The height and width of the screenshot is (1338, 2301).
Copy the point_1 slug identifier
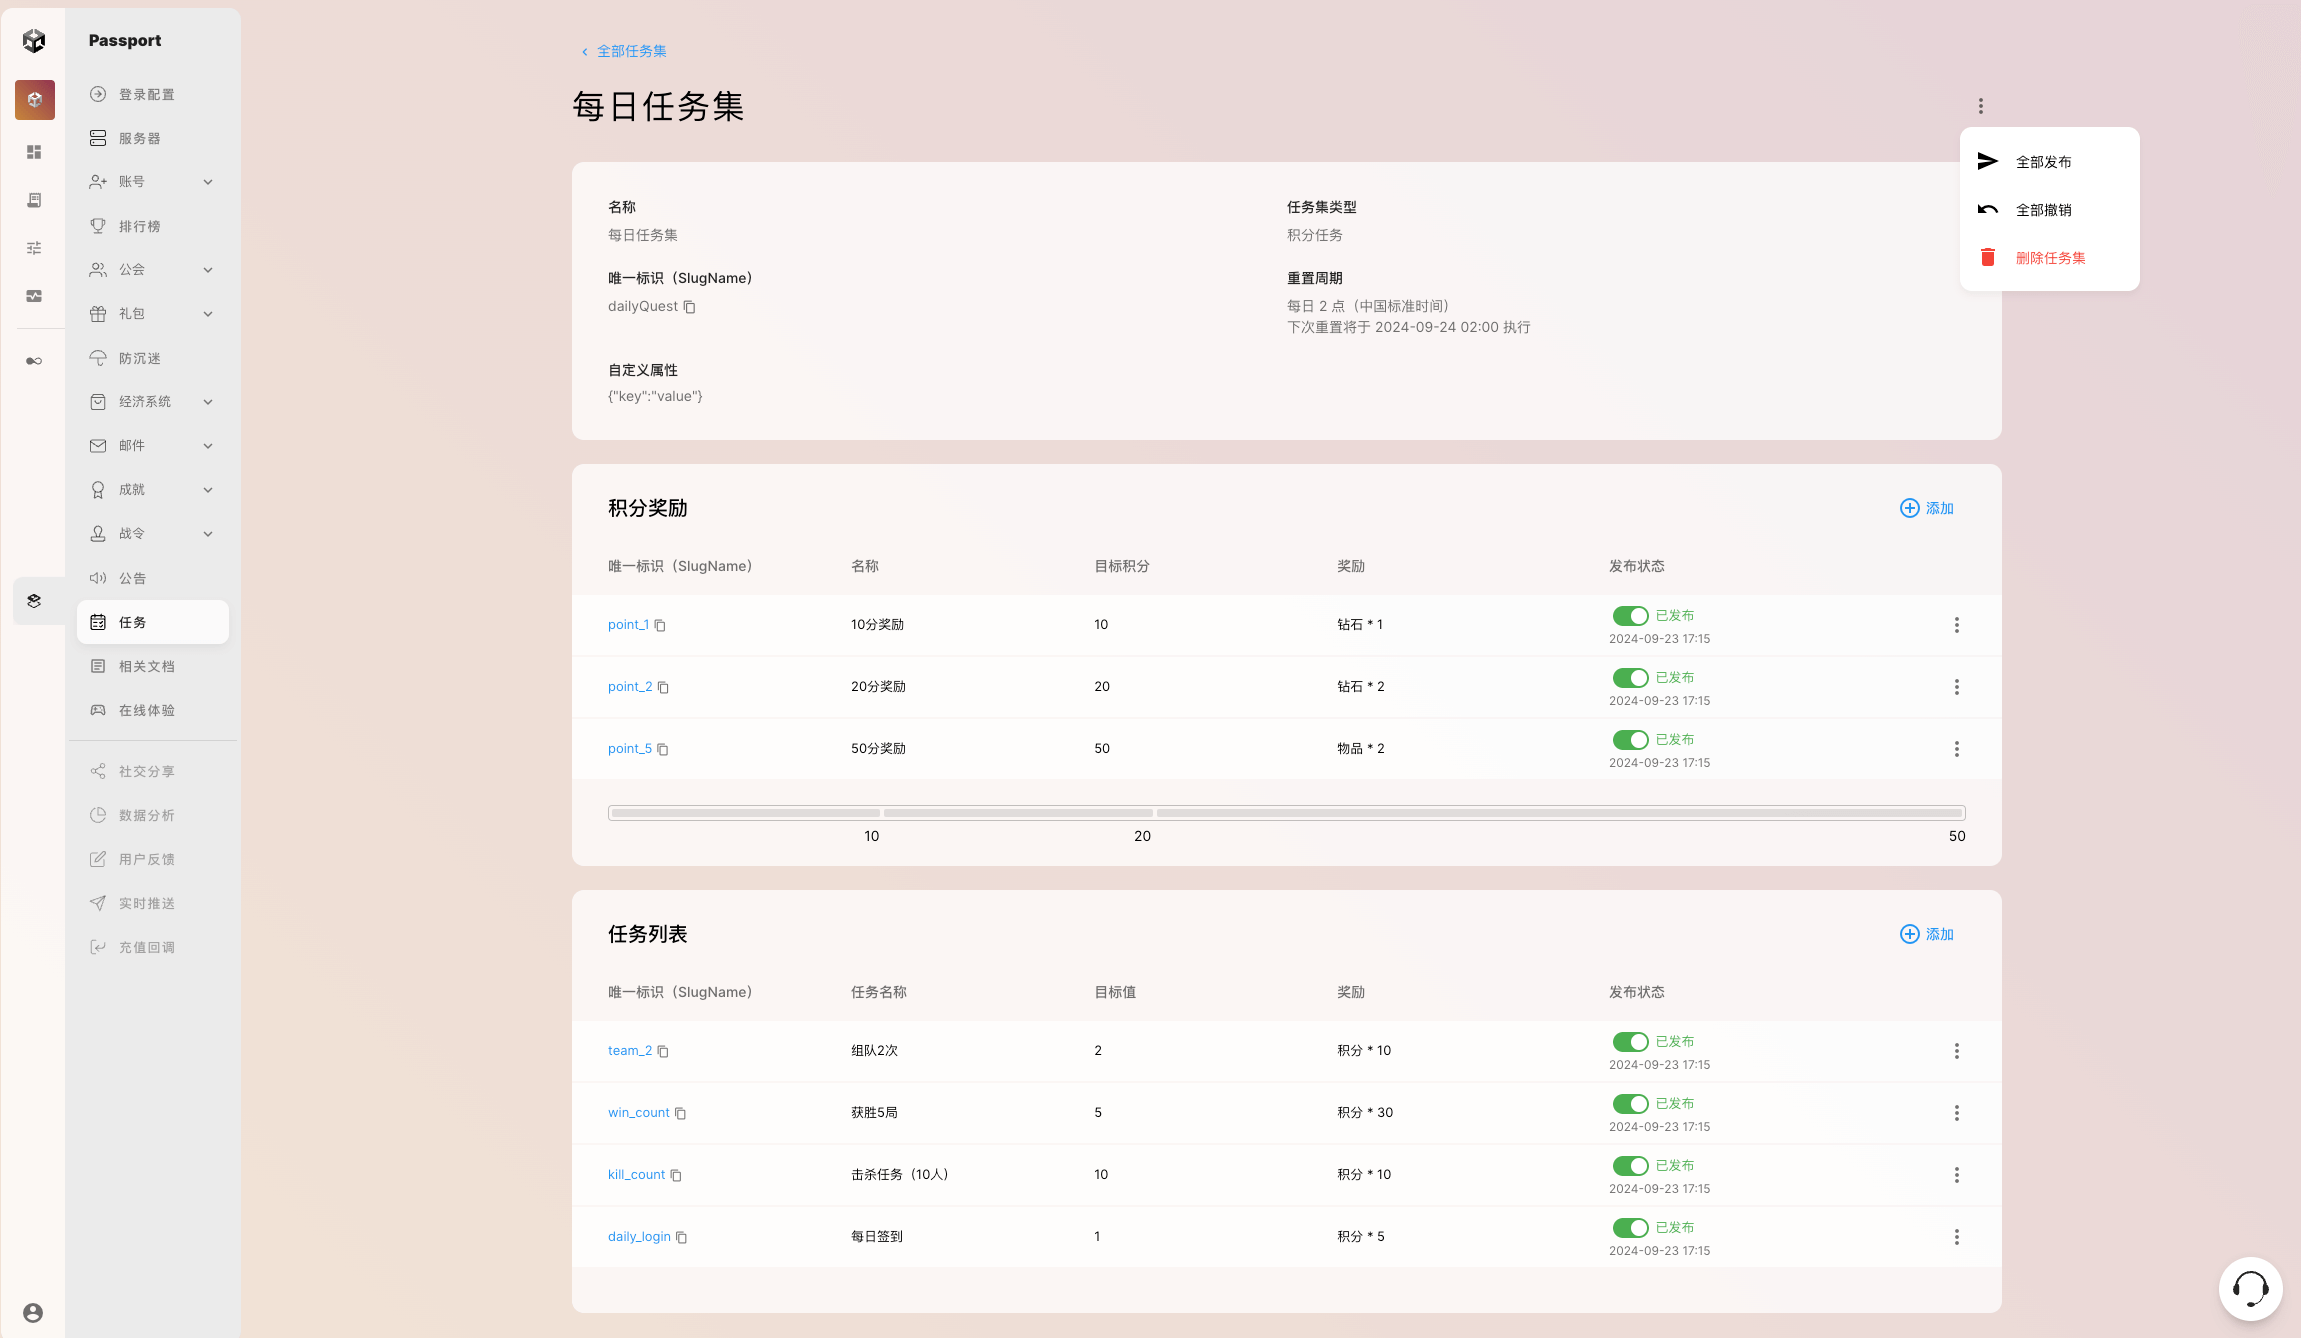click(x=660, y=625)
